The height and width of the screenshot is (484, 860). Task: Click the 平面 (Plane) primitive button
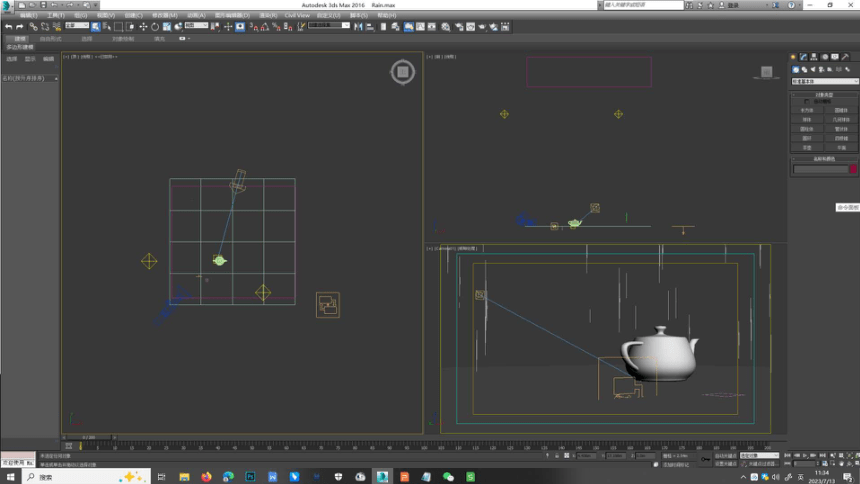click(841, 148)
